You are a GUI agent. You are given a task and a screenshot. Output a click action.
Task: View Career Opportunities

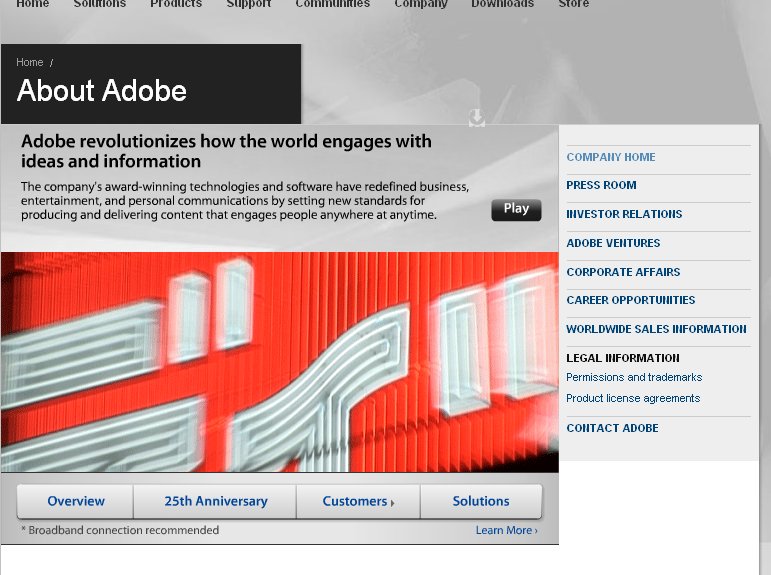point(630,300)
